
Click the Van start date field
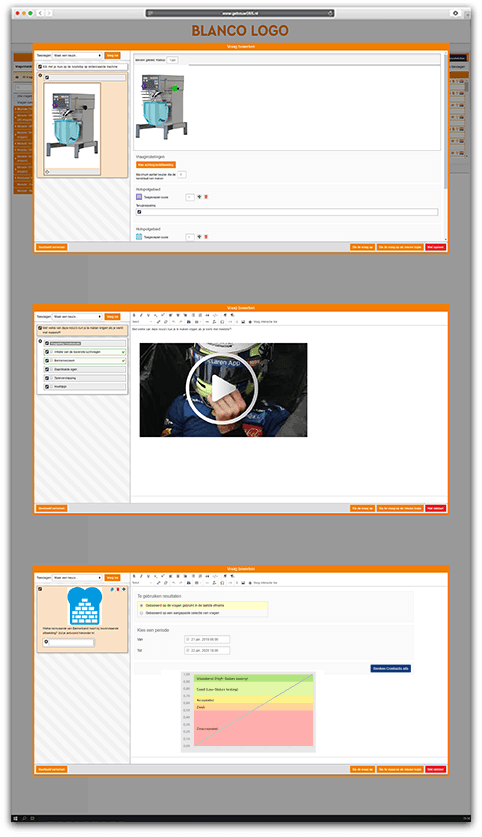pyautogui.click(x=207, y=639)
